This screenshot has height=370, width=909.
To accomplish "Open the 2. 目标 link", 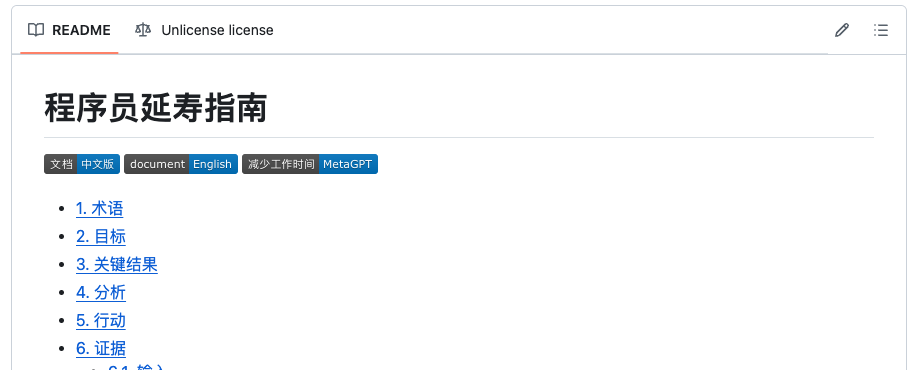I will click(101, 237).
